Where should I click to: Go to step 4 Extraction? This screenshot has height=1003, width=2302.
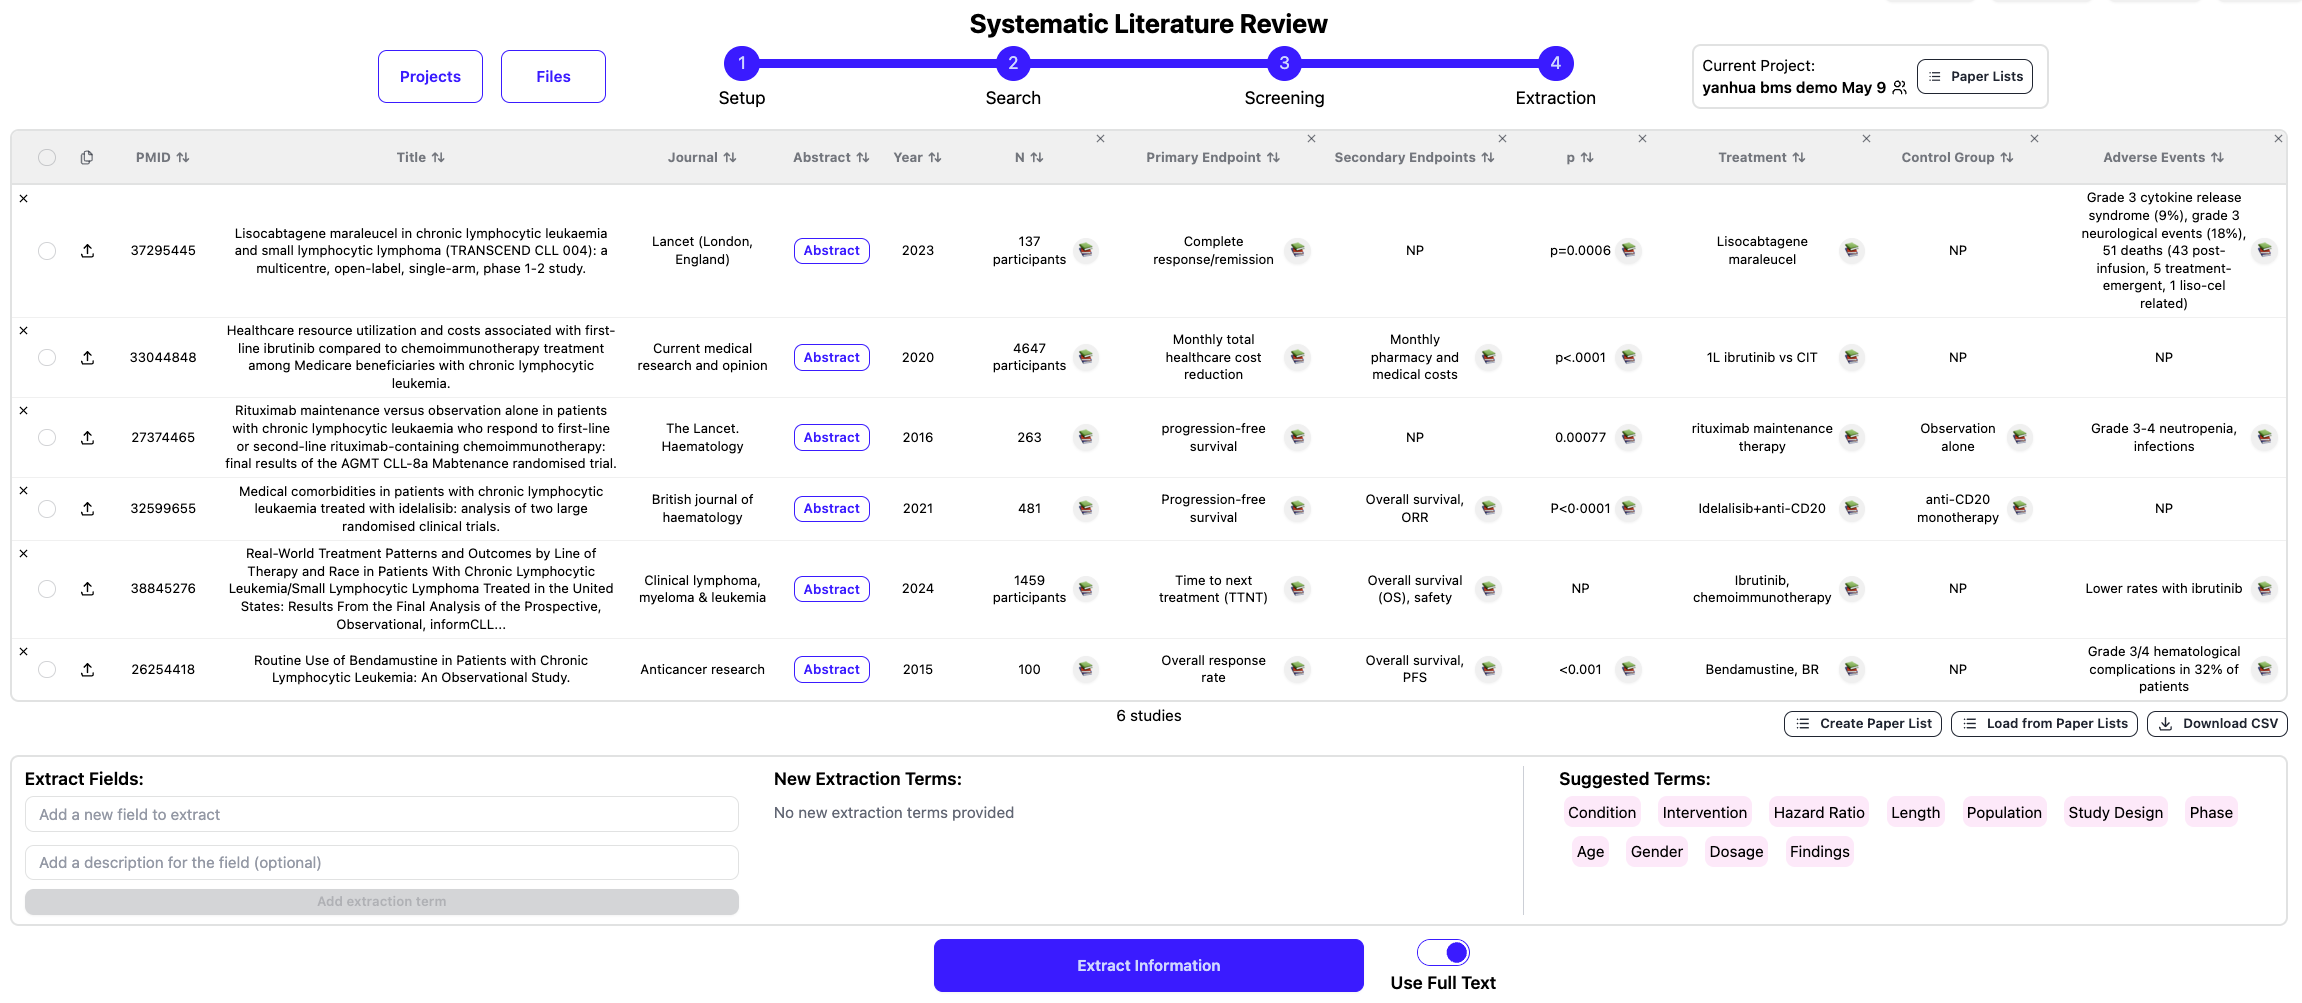click(x=1555, y=63)
